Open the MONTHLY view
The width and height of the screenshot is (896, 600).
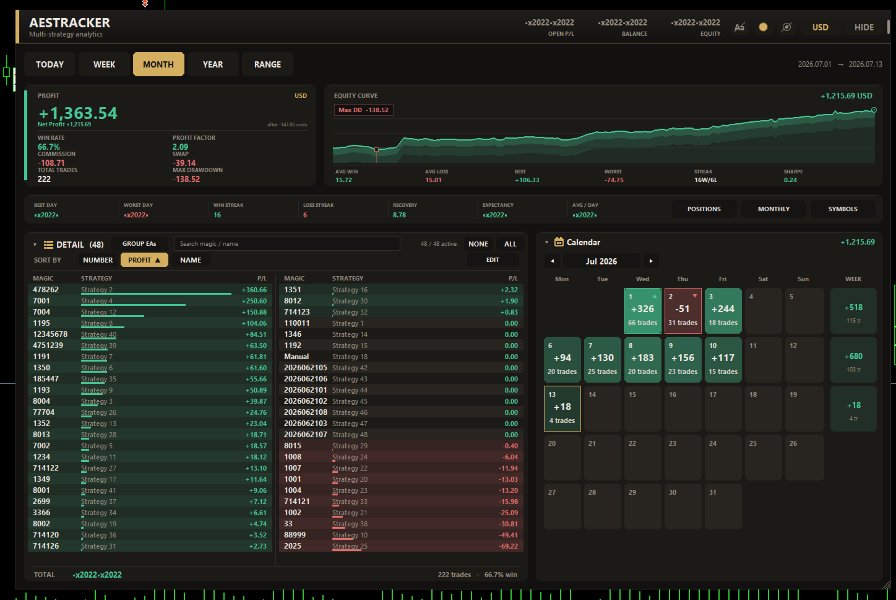pyautogui.click(x=774, y=209)
